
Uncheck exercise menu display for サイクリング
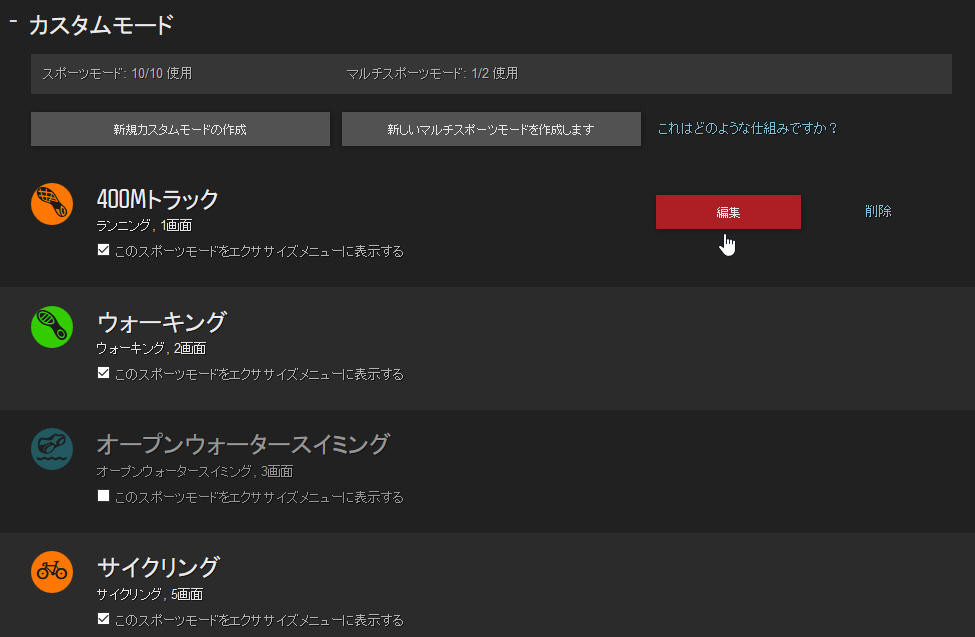click(103, 619)
